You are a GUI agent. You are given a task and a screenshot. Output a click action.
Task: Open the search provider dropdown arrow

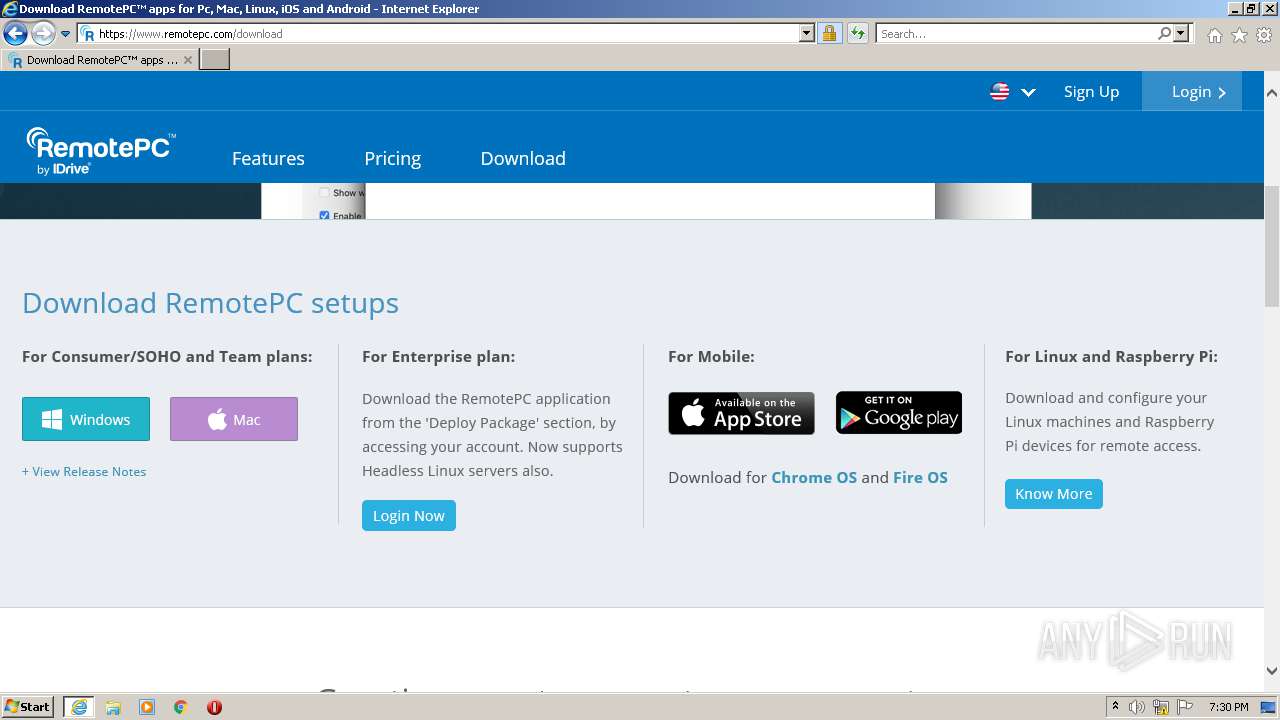coord(1181,34)
